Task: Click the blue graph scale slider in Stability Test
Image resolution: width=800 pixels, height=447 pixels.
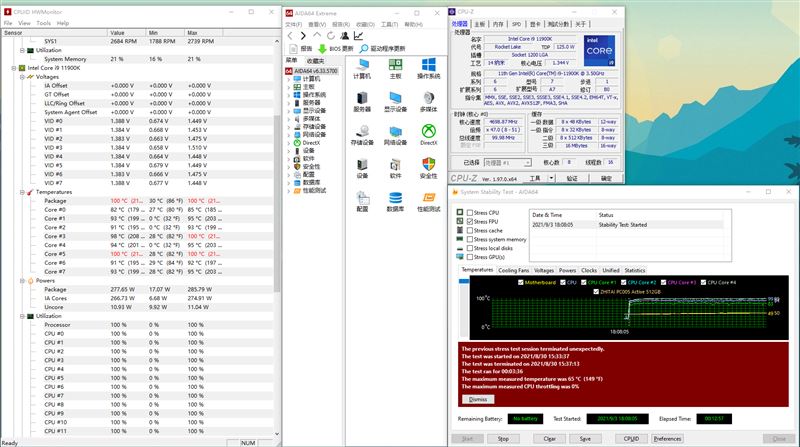Action: [464, 281]
